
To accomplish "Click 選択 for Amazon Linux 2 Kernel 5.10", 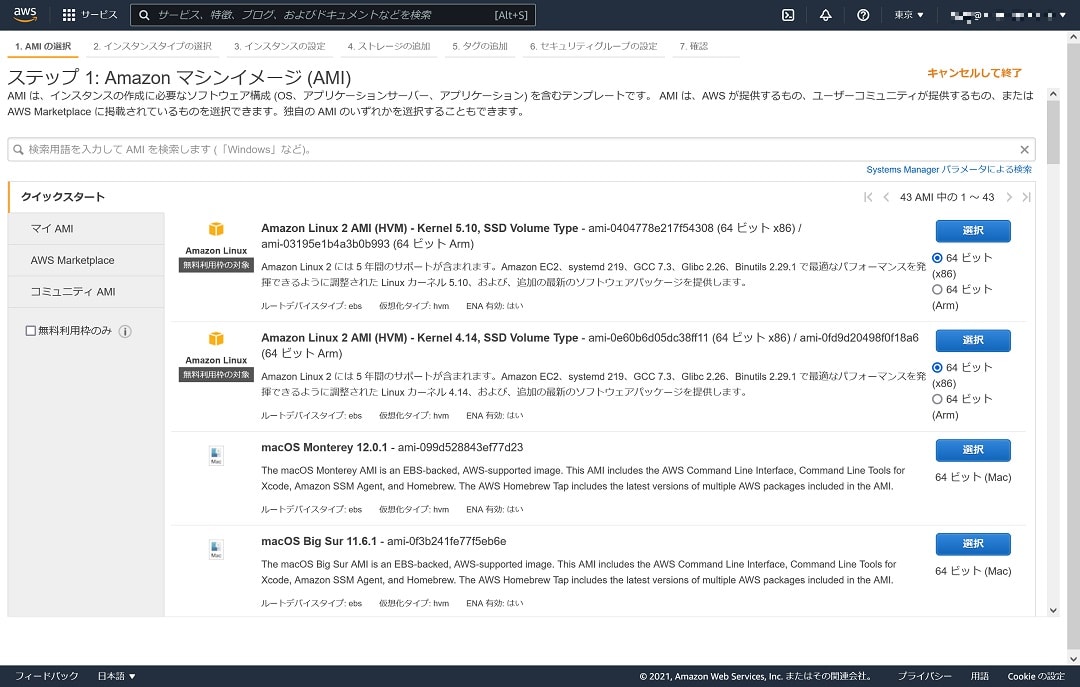I will click(973, 231).
